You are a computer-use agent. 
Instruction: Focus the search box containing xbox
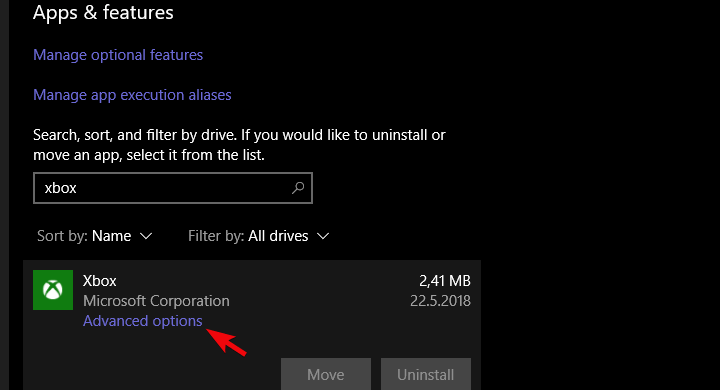coord(173,188)
